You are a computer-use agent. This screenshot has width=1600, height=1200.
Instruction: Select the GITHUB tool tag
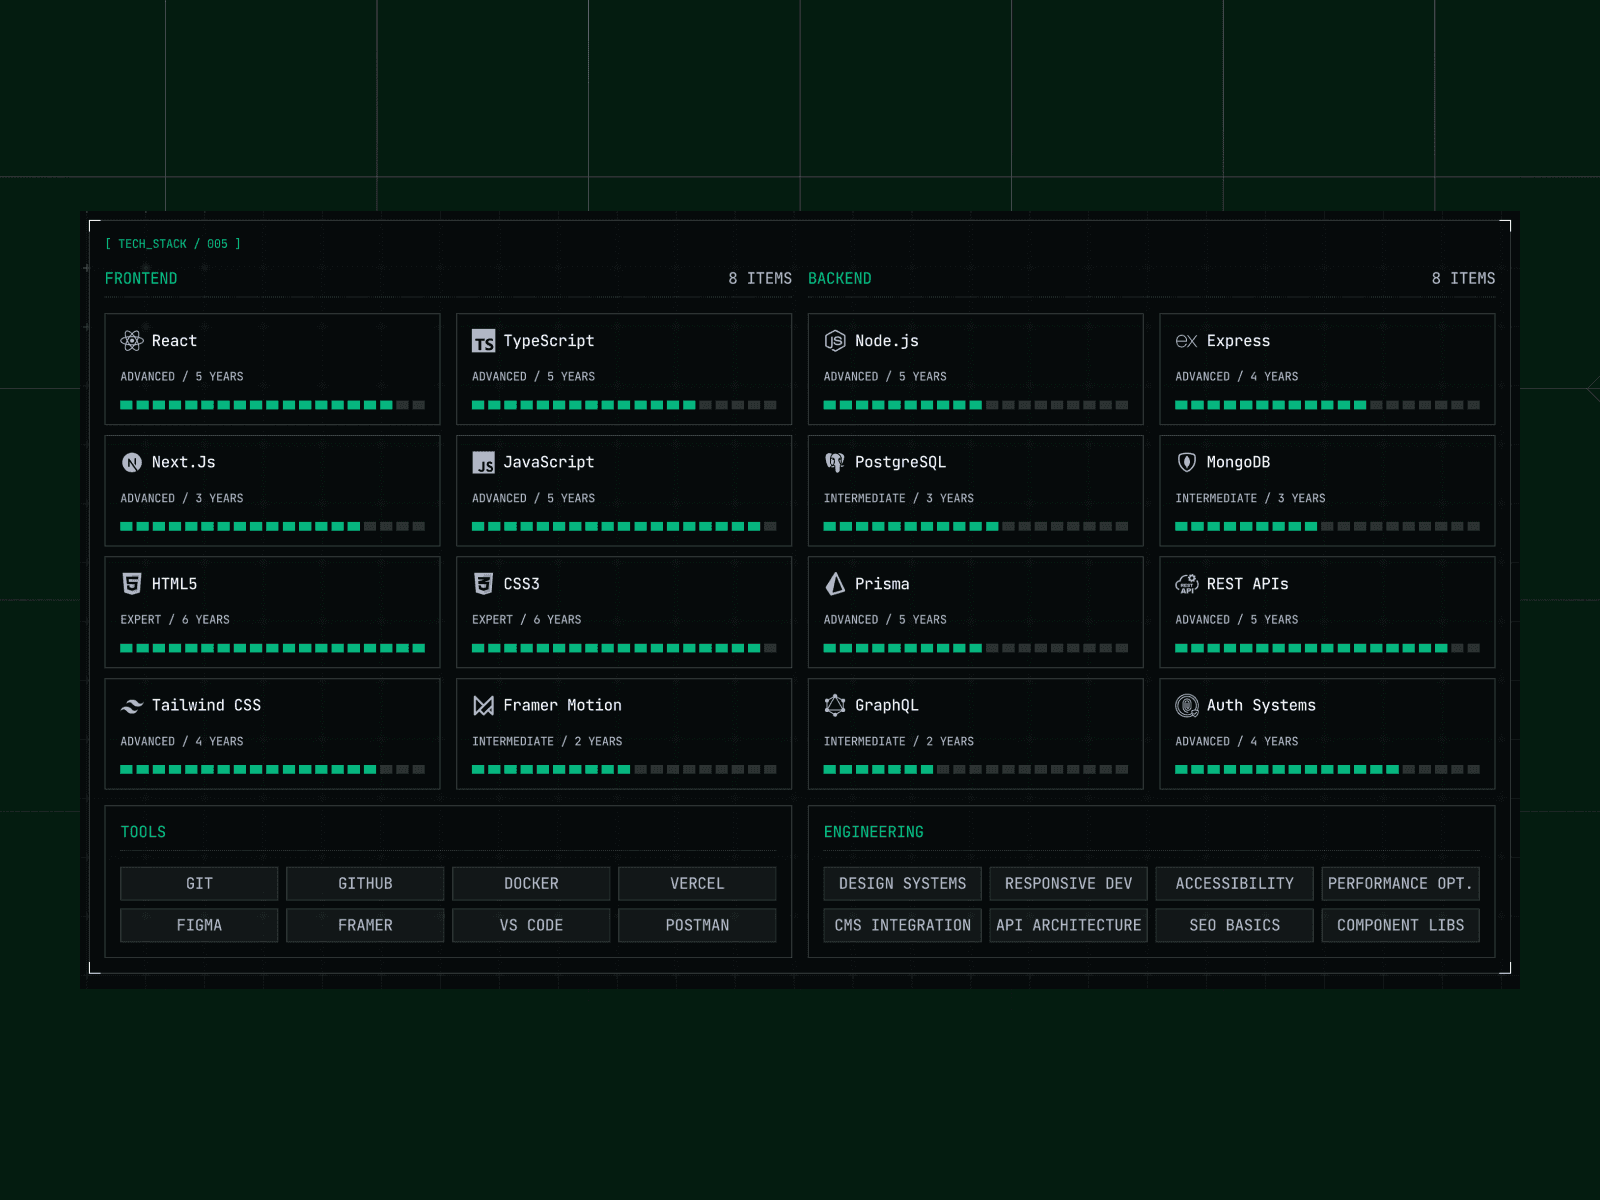tap(365, 884)
